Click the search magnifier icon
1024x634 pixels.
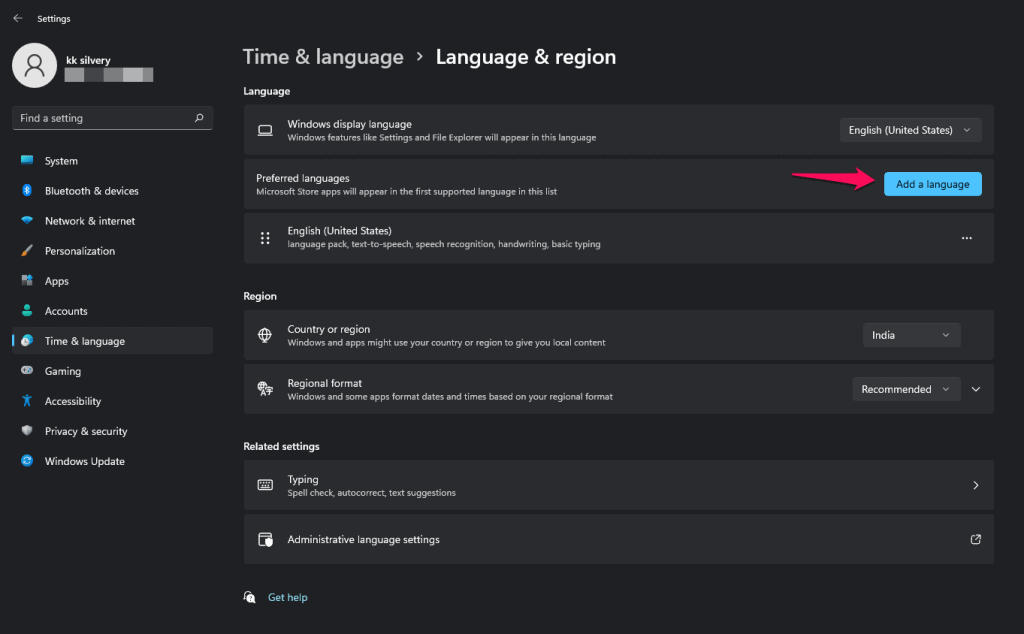[x=199, y=118]
